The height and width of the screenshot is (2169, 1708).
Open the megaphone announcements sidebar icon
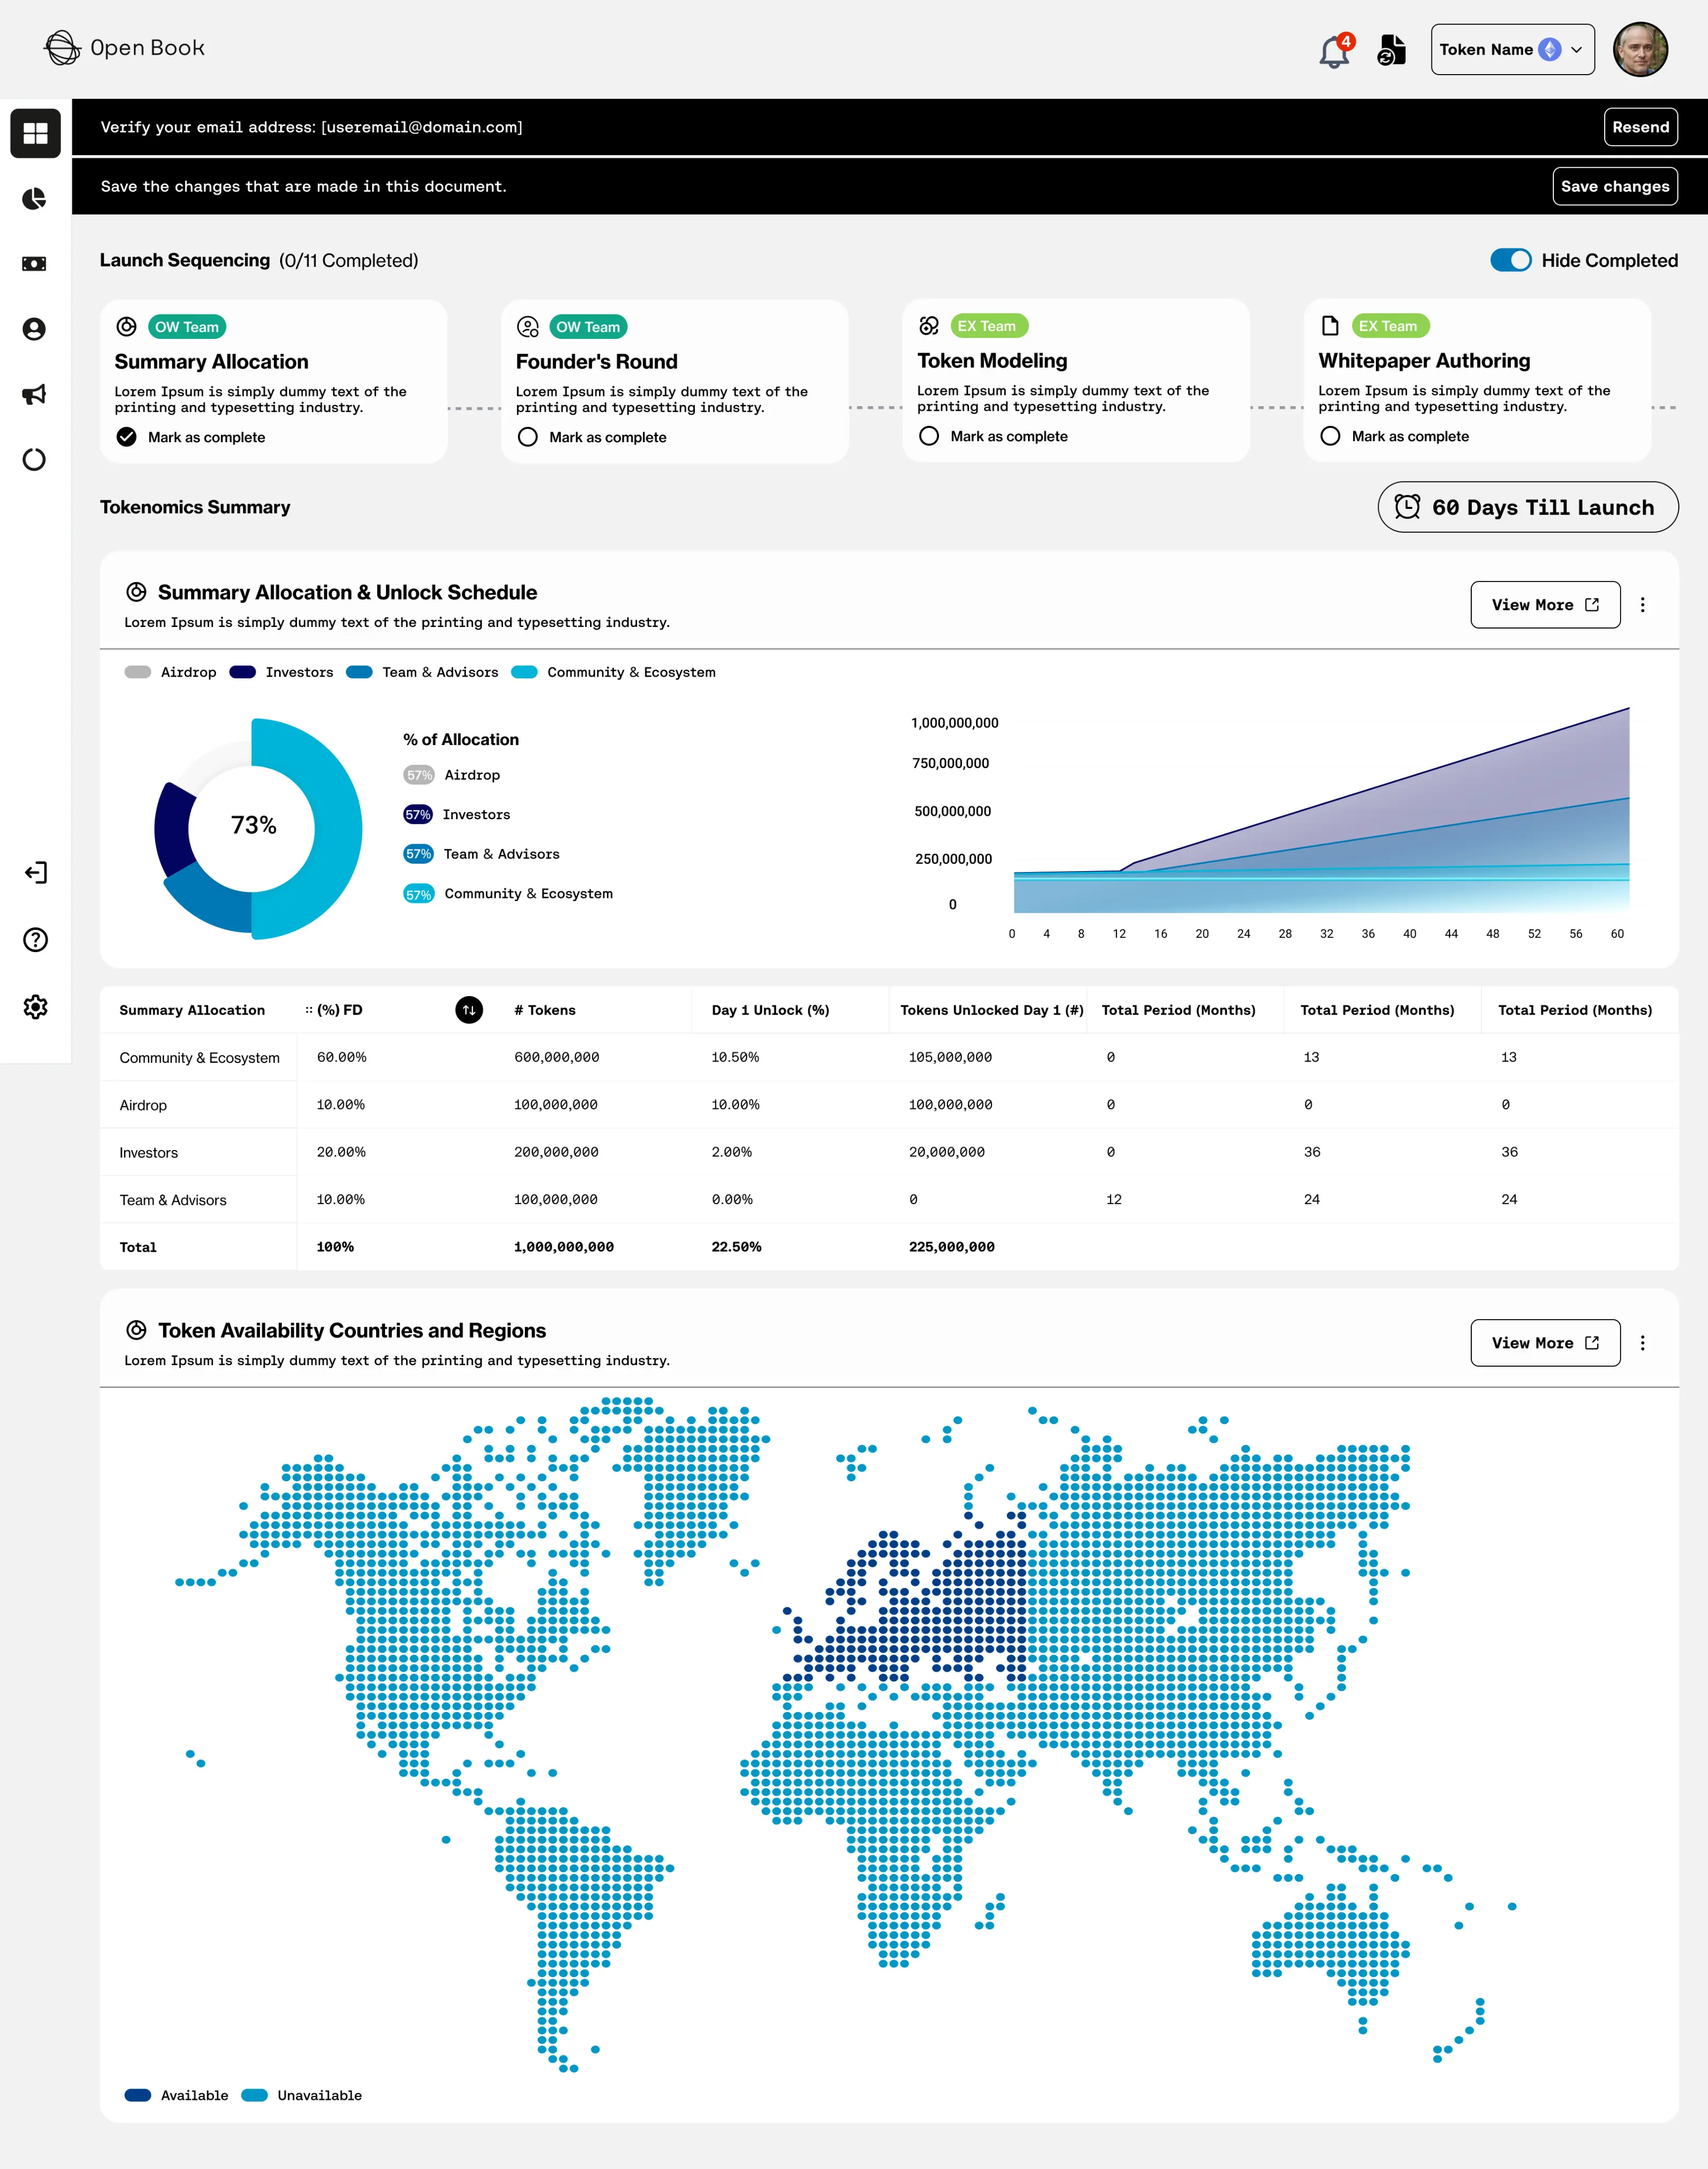(35, 394)
